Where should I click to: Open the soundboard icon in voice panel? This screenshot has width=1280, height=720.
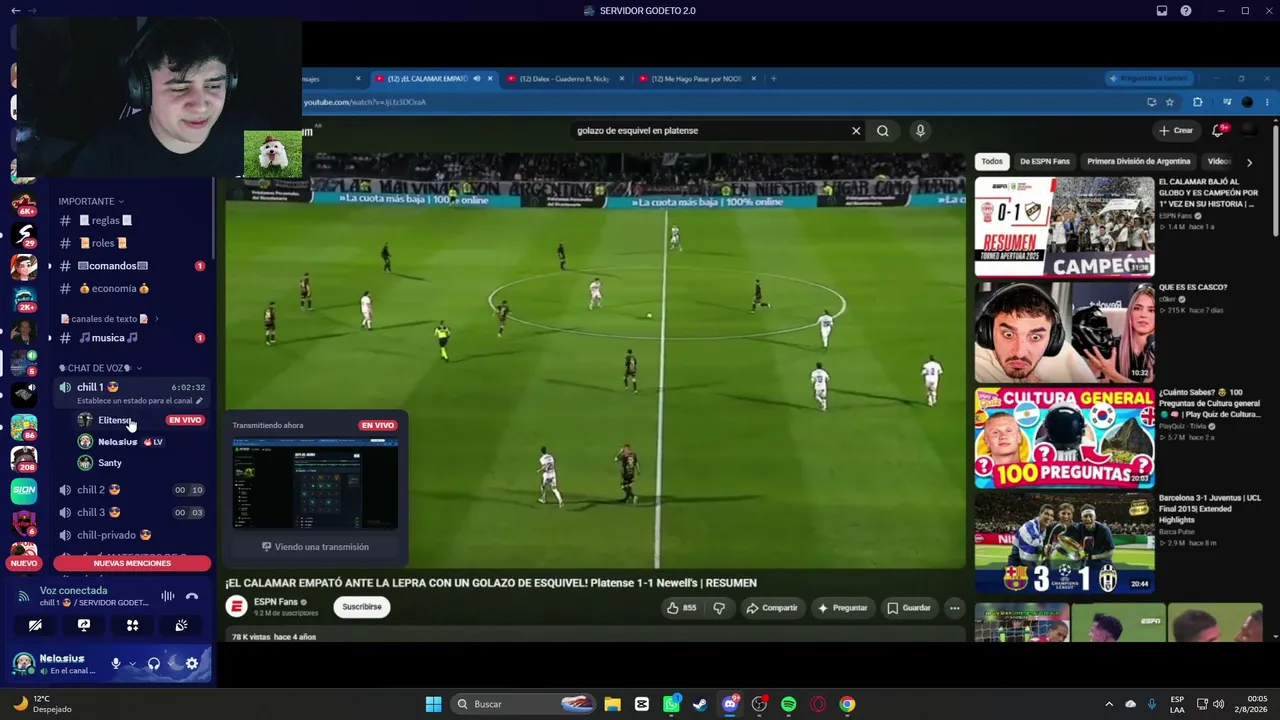click(x=181, y=625)
